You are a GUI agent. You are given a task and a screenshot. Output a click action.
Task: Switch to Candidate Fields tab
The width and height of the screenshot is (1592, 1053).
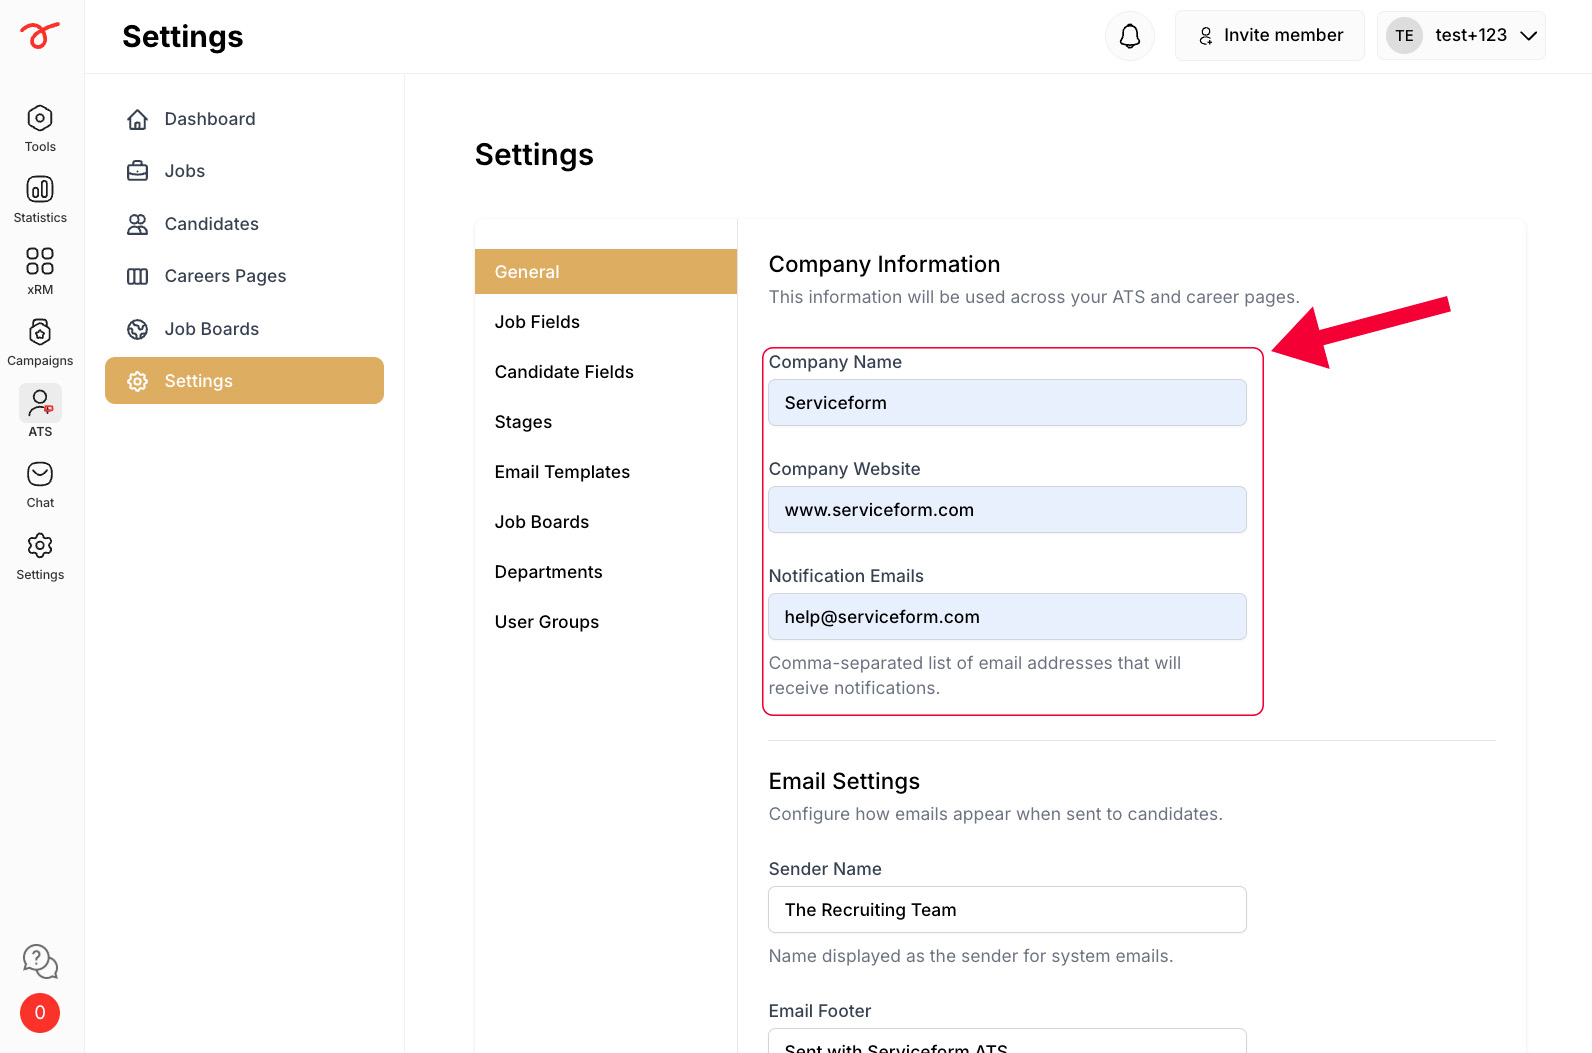coord(606,372)
